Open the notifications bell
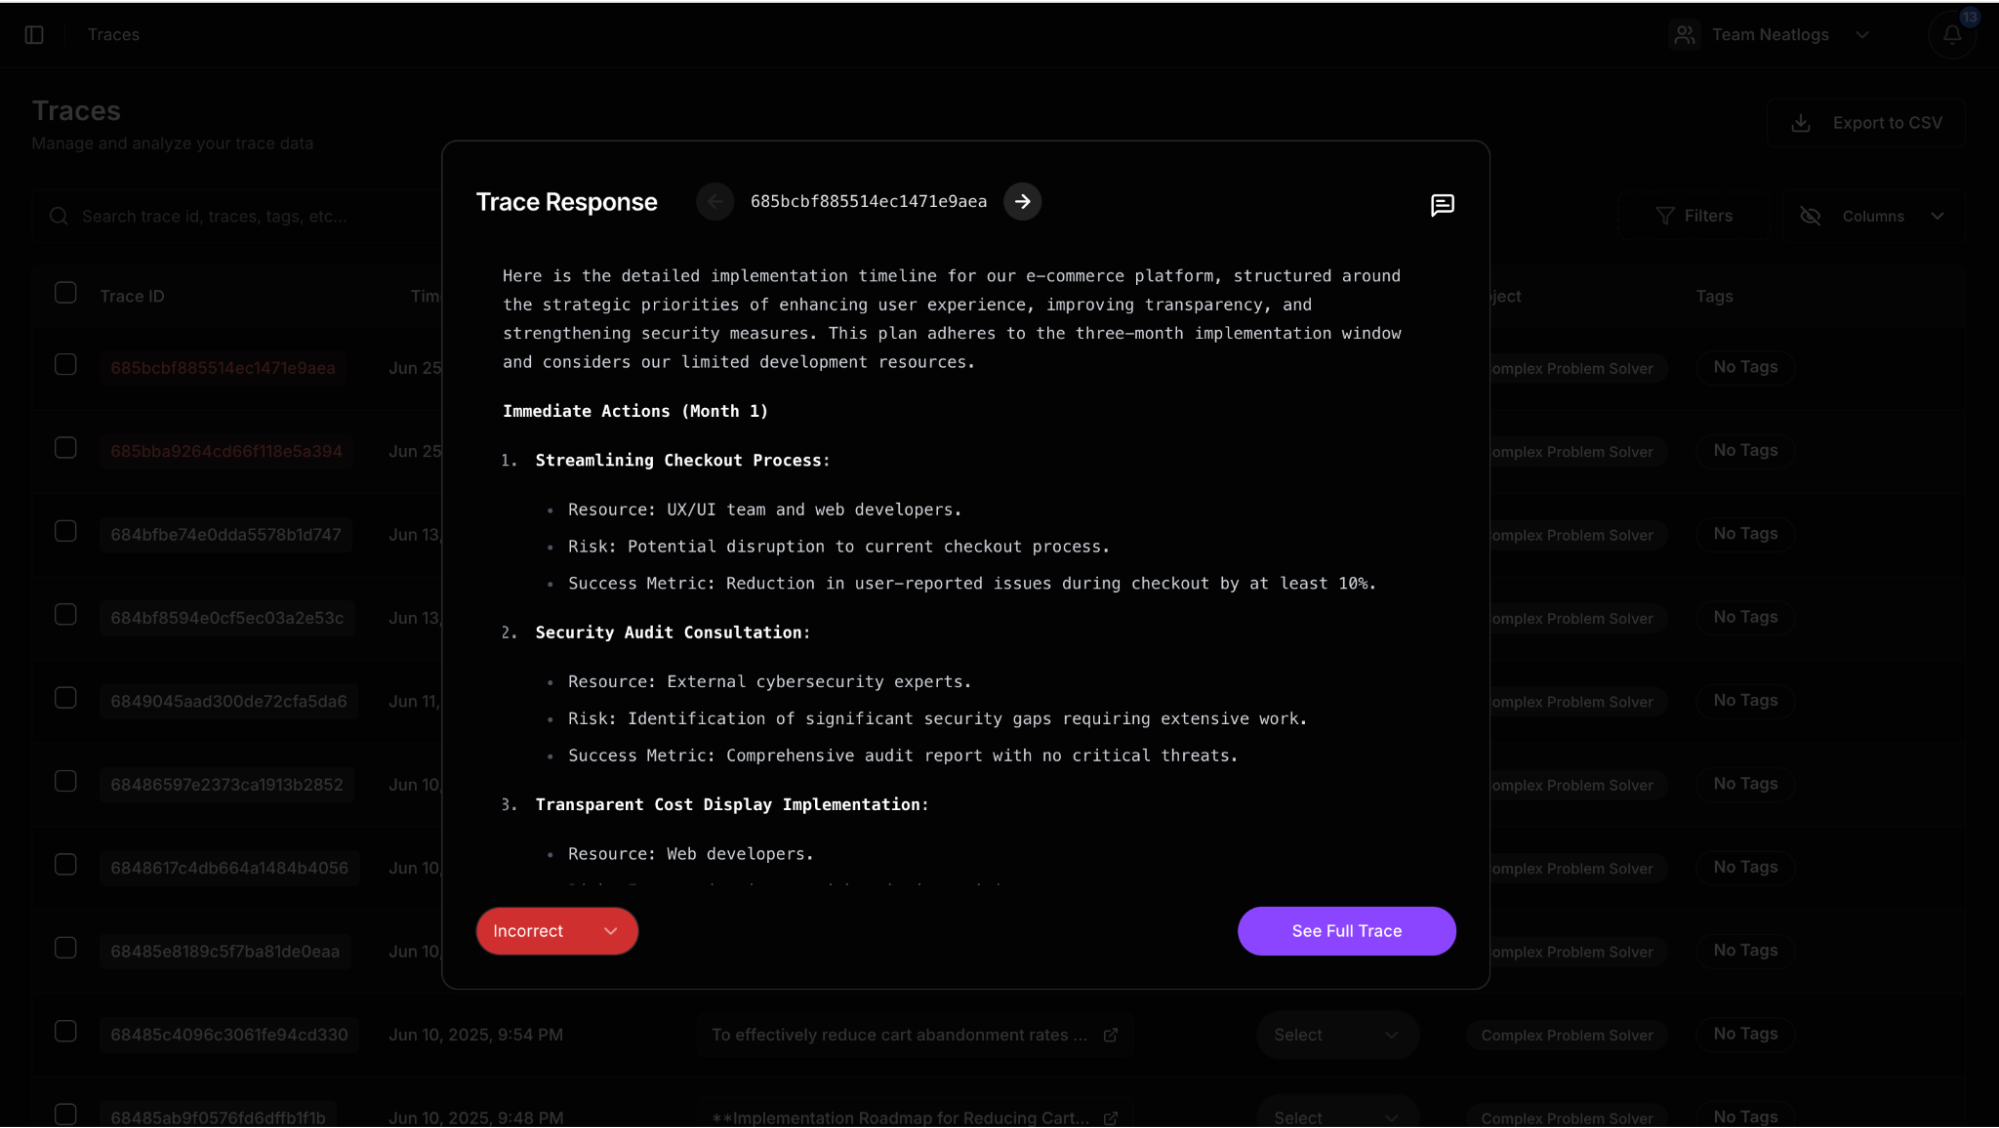Screen dimensions: 1999x1128 point(1951,35)
